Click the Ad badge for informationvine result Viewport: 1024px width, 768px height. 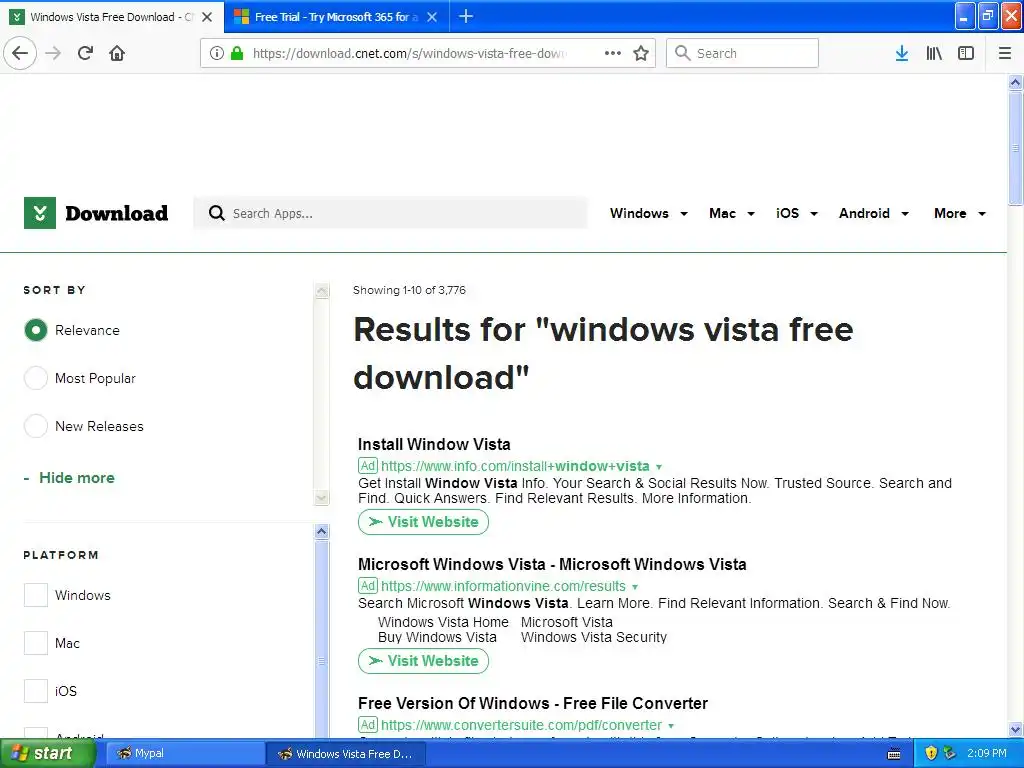[x=368, y=586]
